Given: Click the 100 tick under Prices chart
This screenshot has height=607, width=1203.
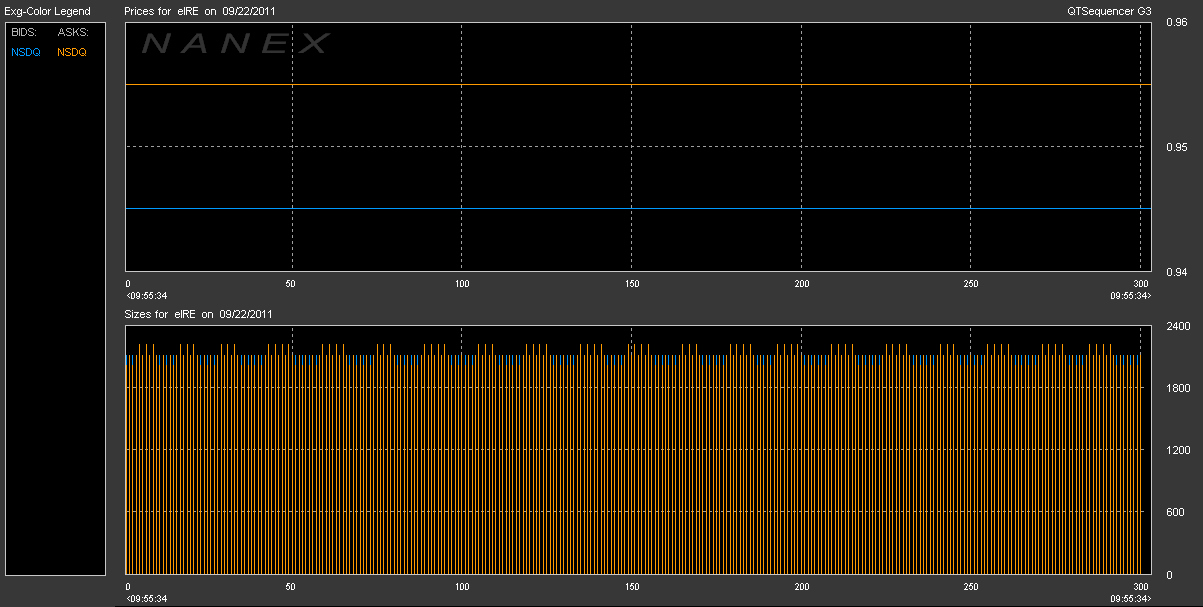Looking at the screenshot, I should point(461,284).
